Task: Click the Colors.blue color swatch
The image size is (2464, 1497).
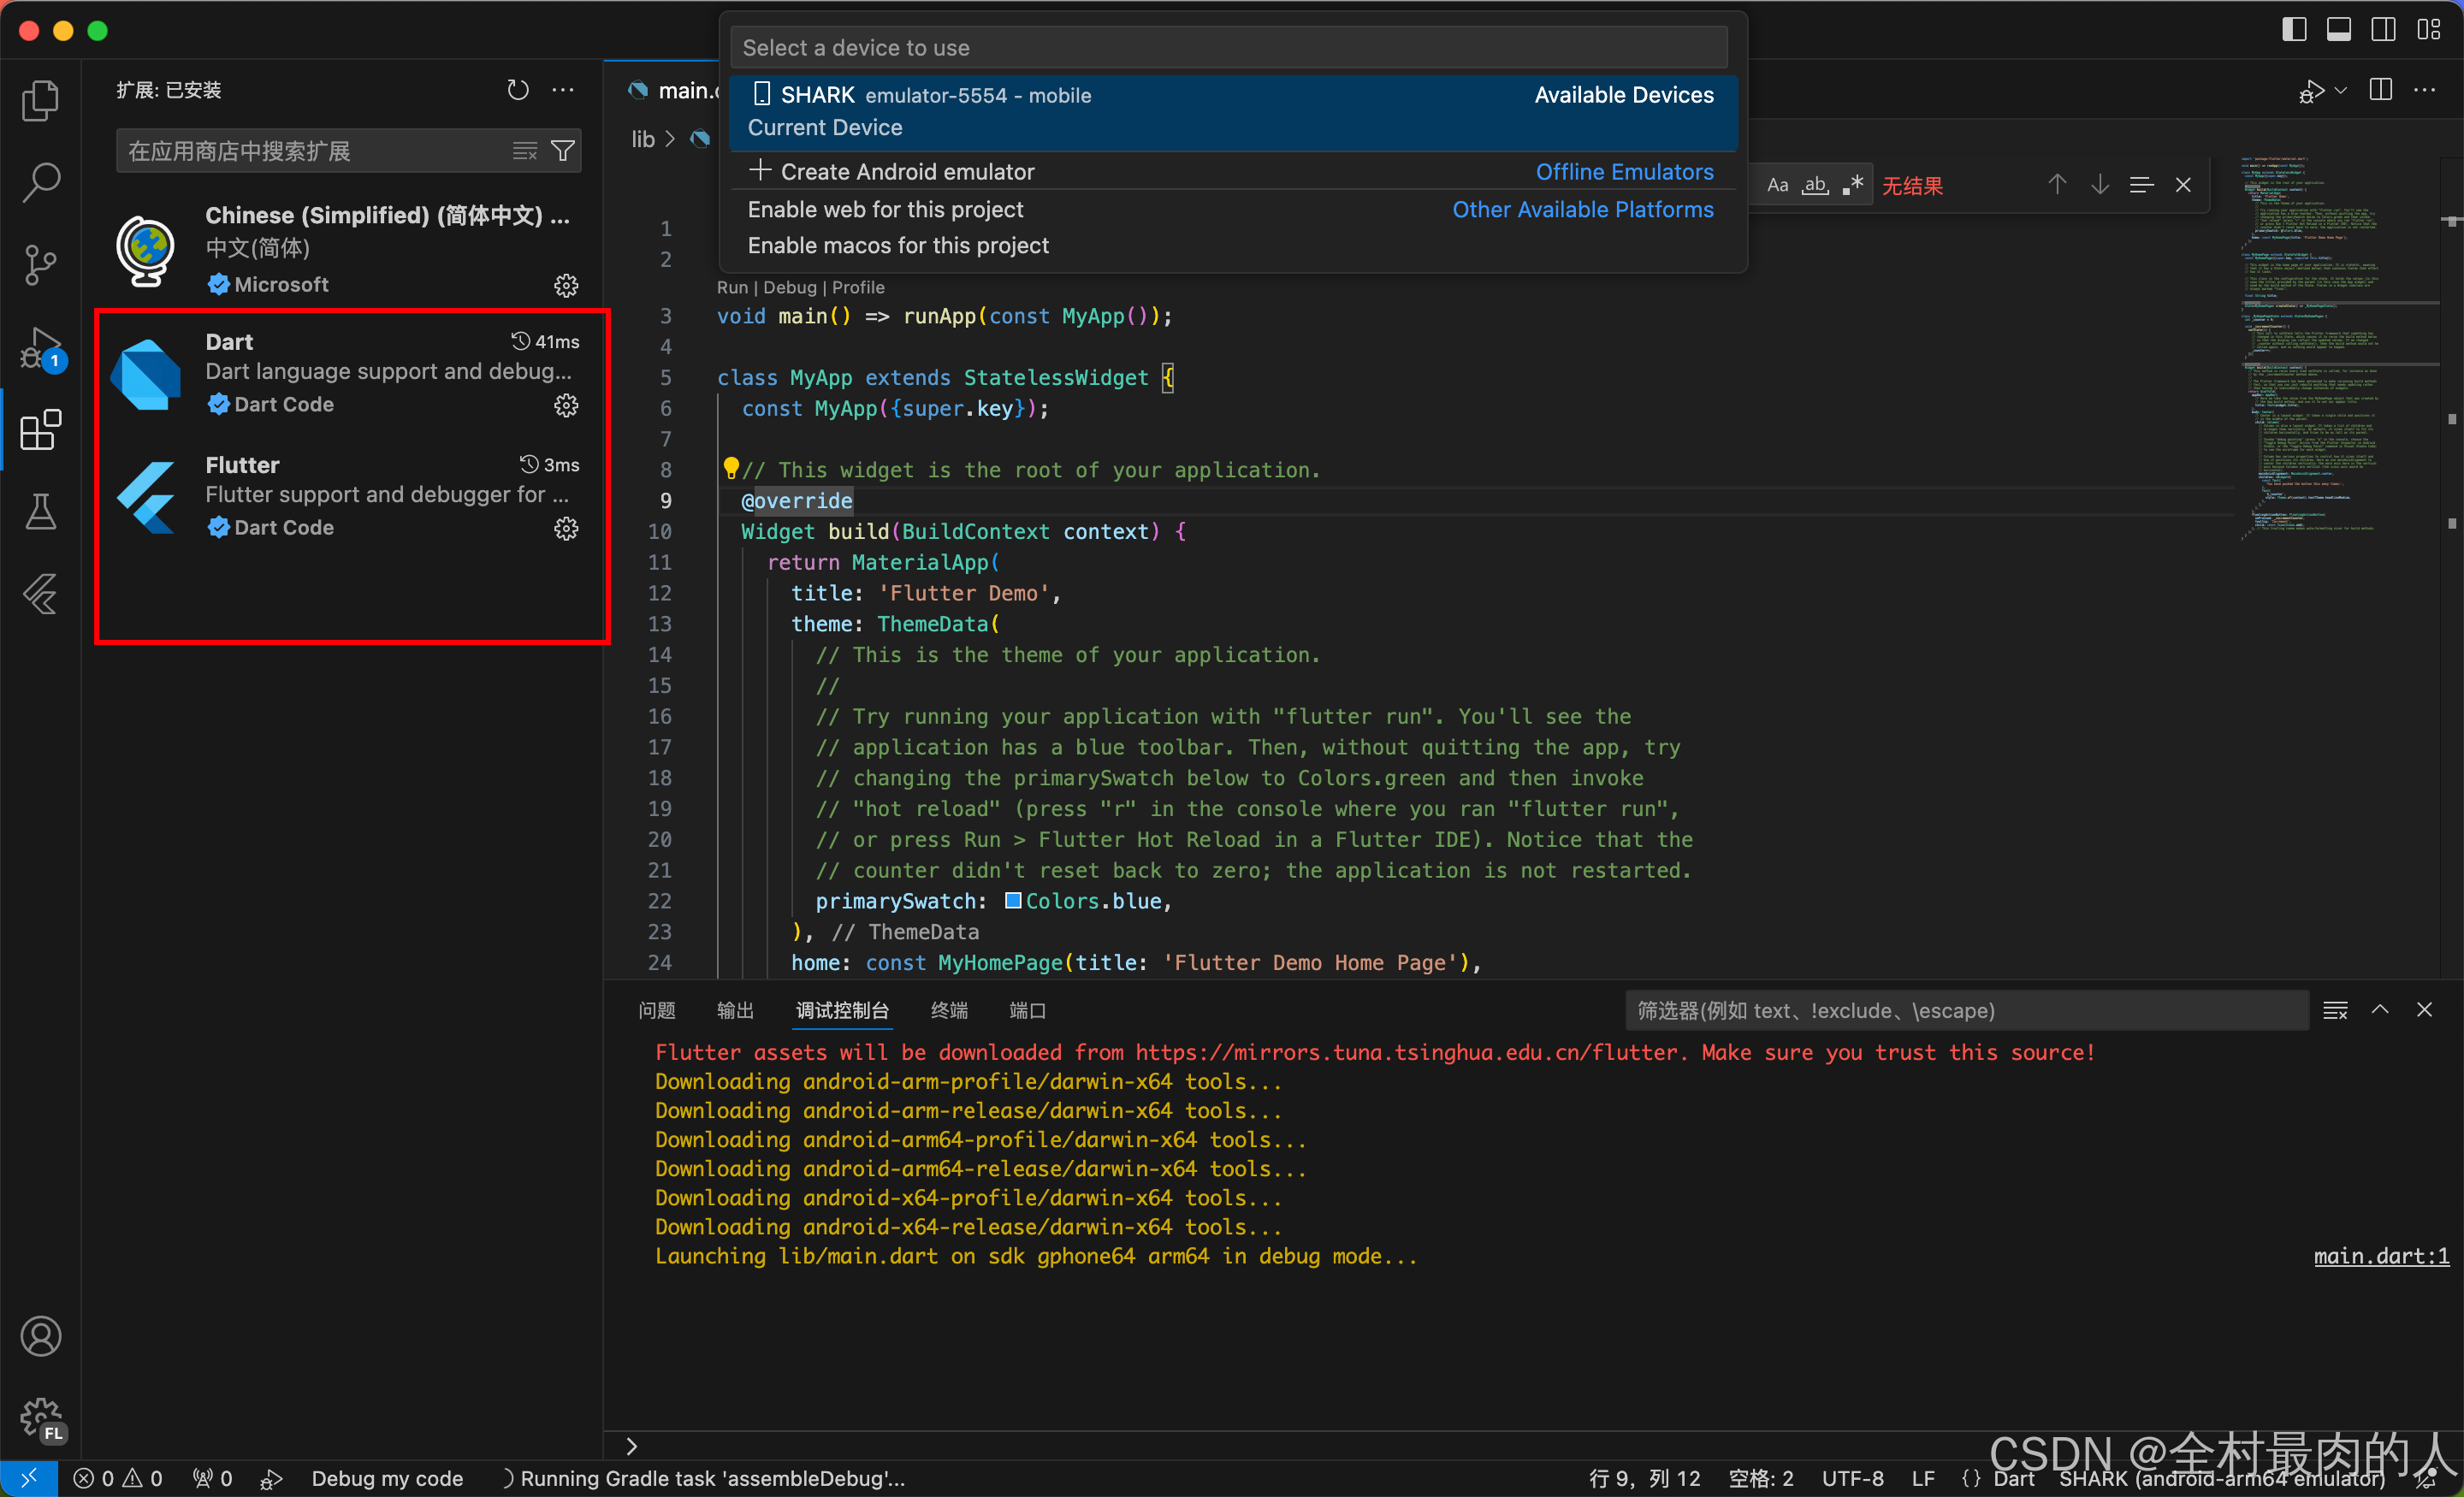Action: 1012,901
